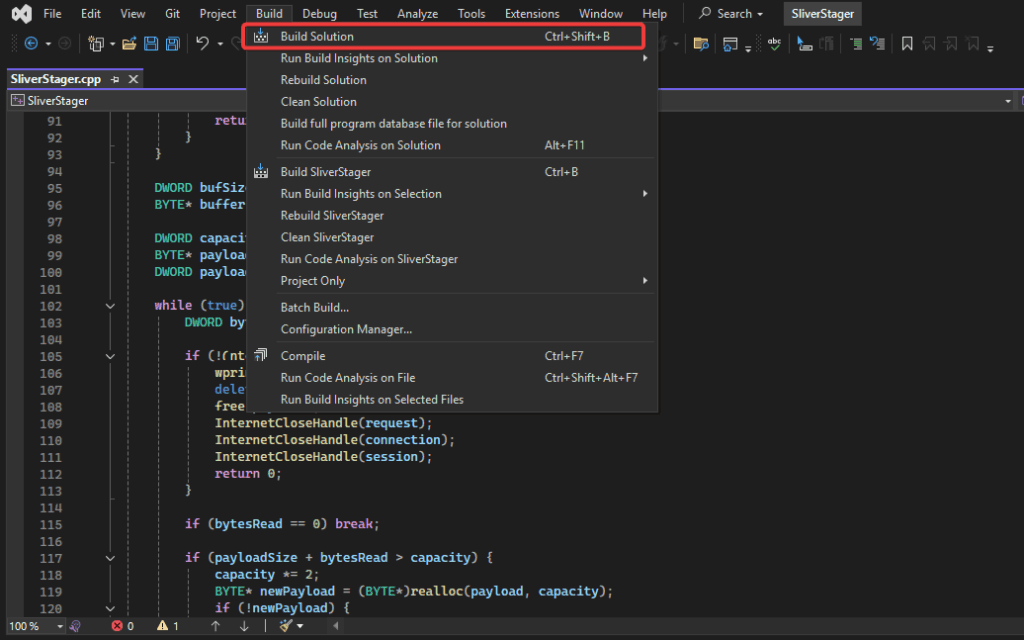The height and width of the screenshot is (640, 1024).
Task: Click the New Project toolbar icon
Action: tap(96, 44)
